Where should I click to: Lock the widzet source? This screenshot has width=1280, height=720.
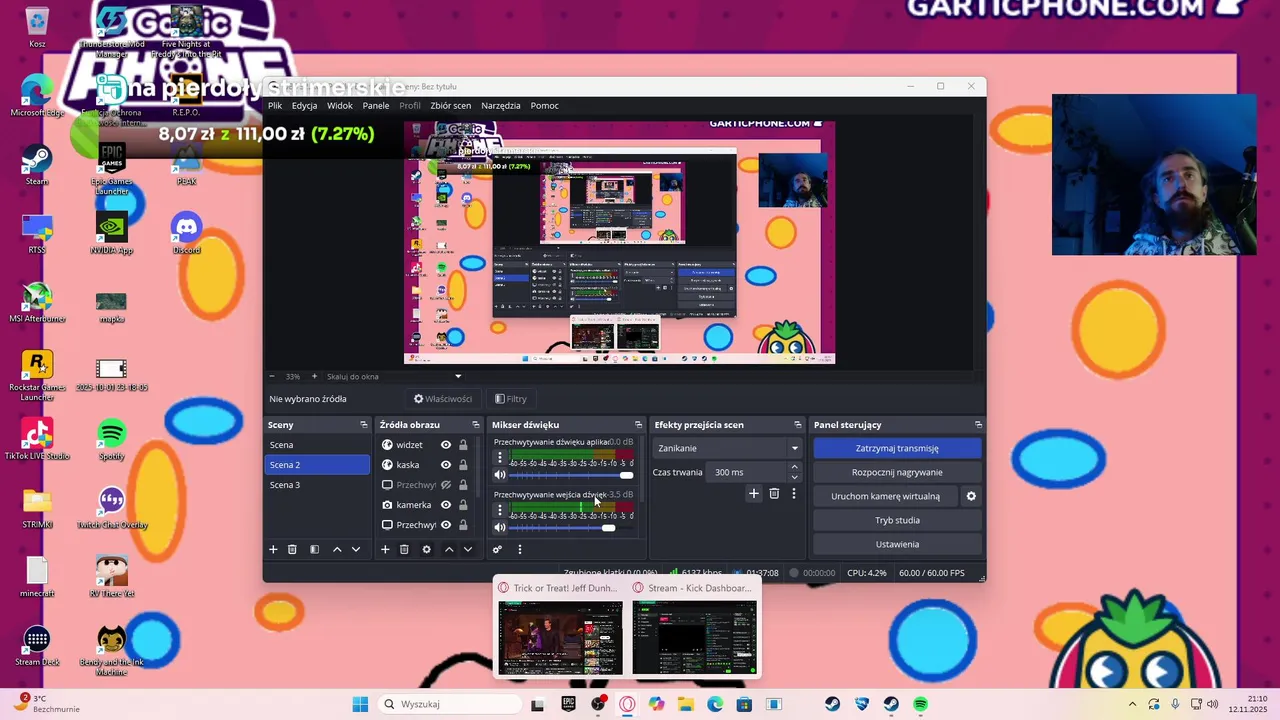pyautogui.click(x=463, y=445)
